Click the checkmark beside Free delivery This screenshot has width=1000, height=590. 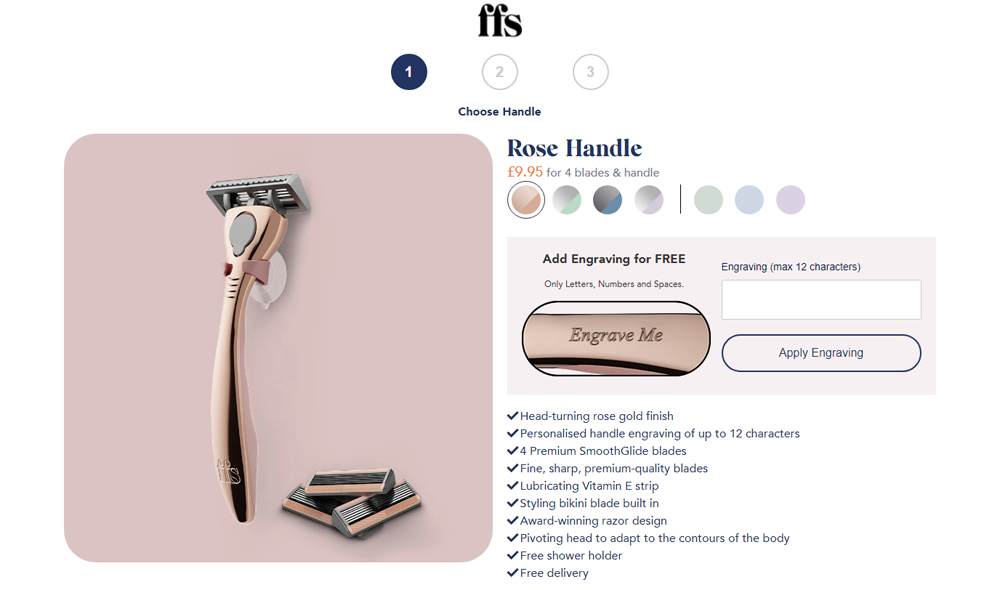[512, 573]
